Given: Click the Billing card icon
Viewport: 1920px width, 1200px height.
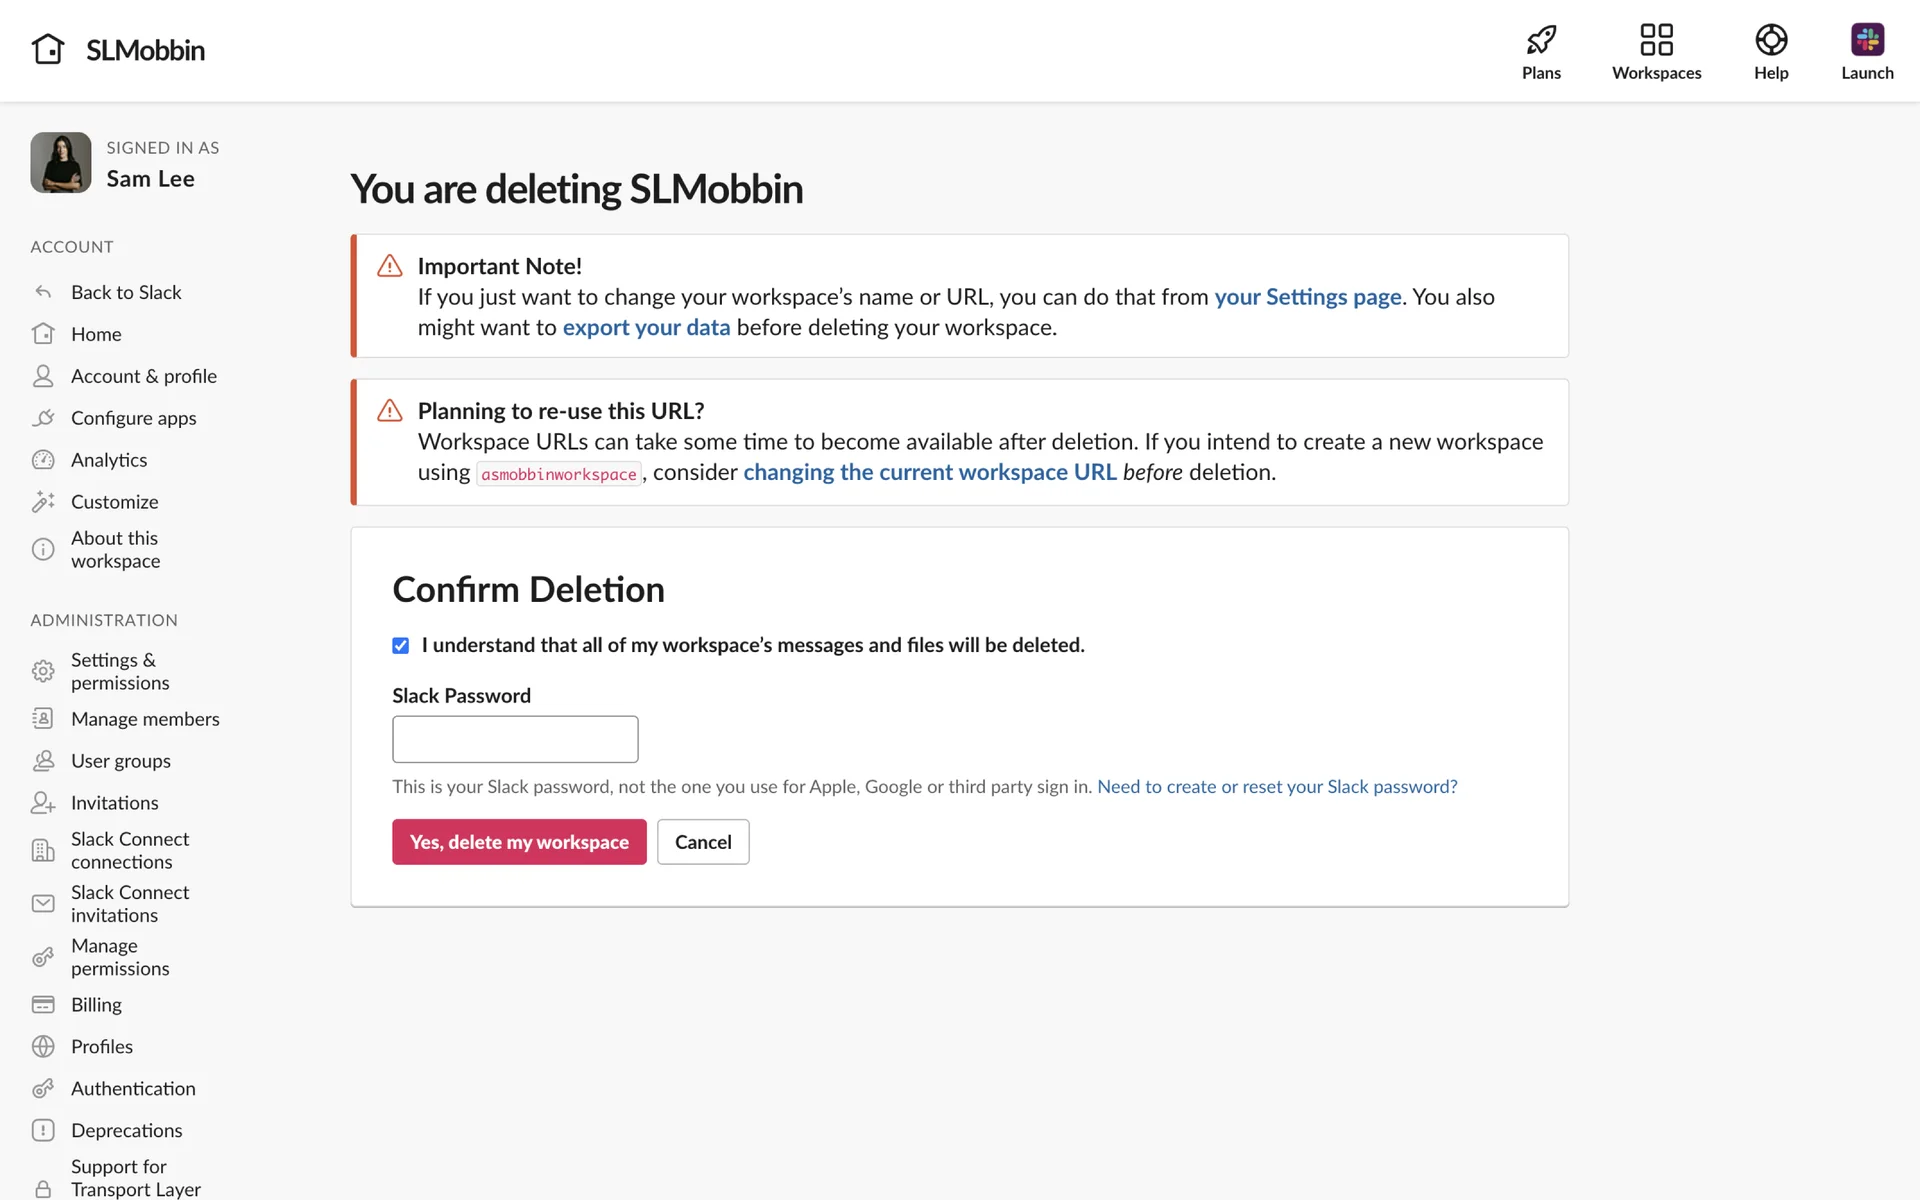Looking at the screenshot, I should (43, 1004).
